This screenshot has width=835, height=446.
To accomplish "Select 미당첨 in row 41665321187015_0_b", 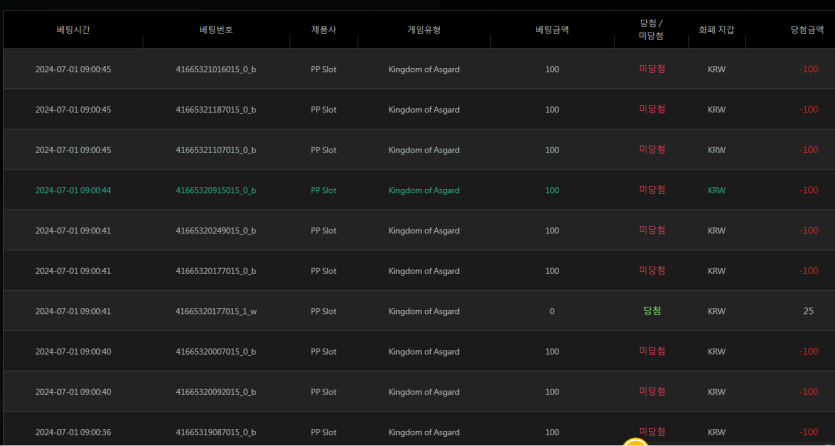I will pos(652,109).
